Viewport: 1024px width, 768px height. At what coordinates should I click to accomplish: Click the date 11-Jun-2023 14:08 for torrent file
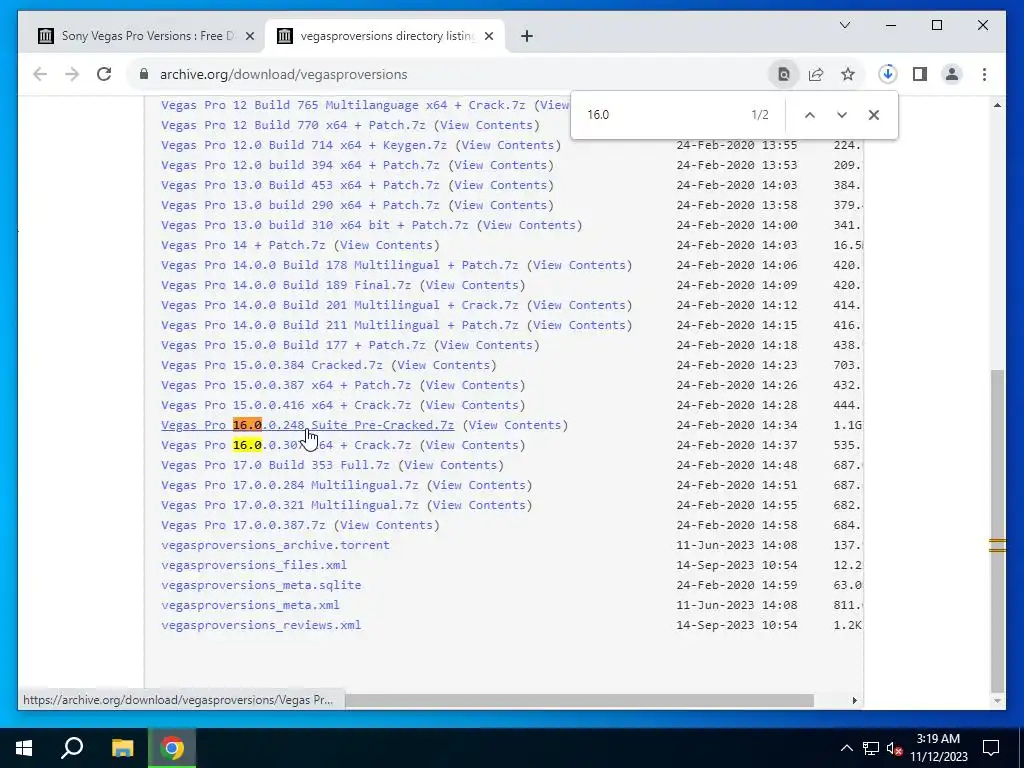tap(736, 545)
